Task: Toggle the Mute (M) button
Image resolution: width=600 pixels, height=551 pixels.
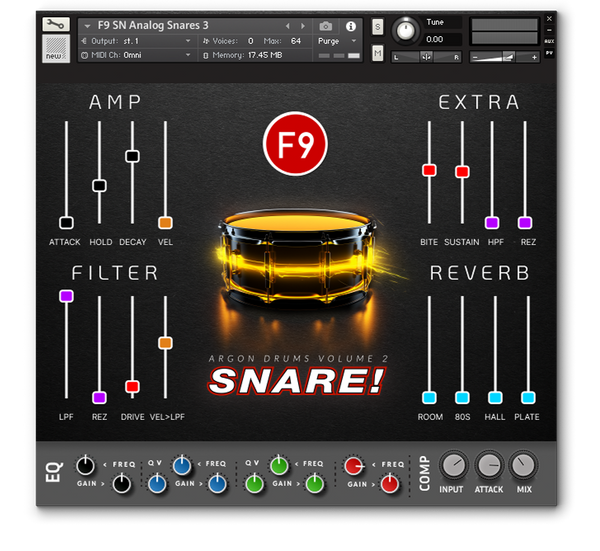Action: pos(378,53)
